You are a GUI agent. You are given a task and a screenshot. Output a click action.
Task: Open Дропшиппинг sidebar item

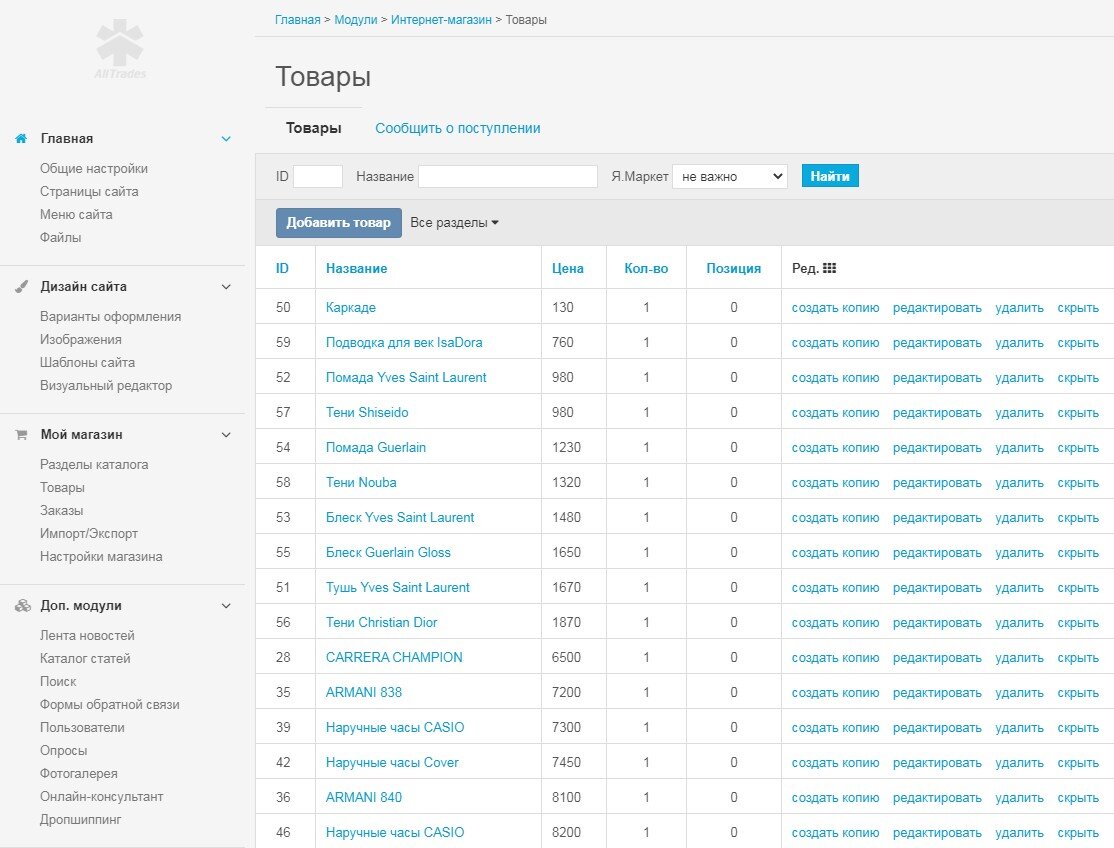pyautogui.click(x=80, y=819)
